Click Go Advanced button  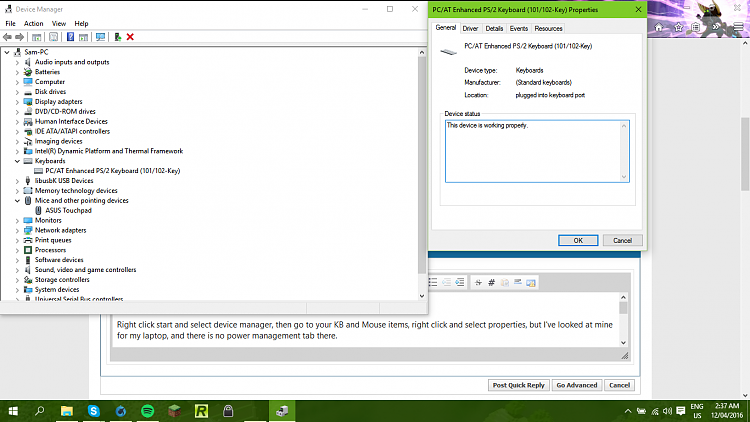(577, 385)
